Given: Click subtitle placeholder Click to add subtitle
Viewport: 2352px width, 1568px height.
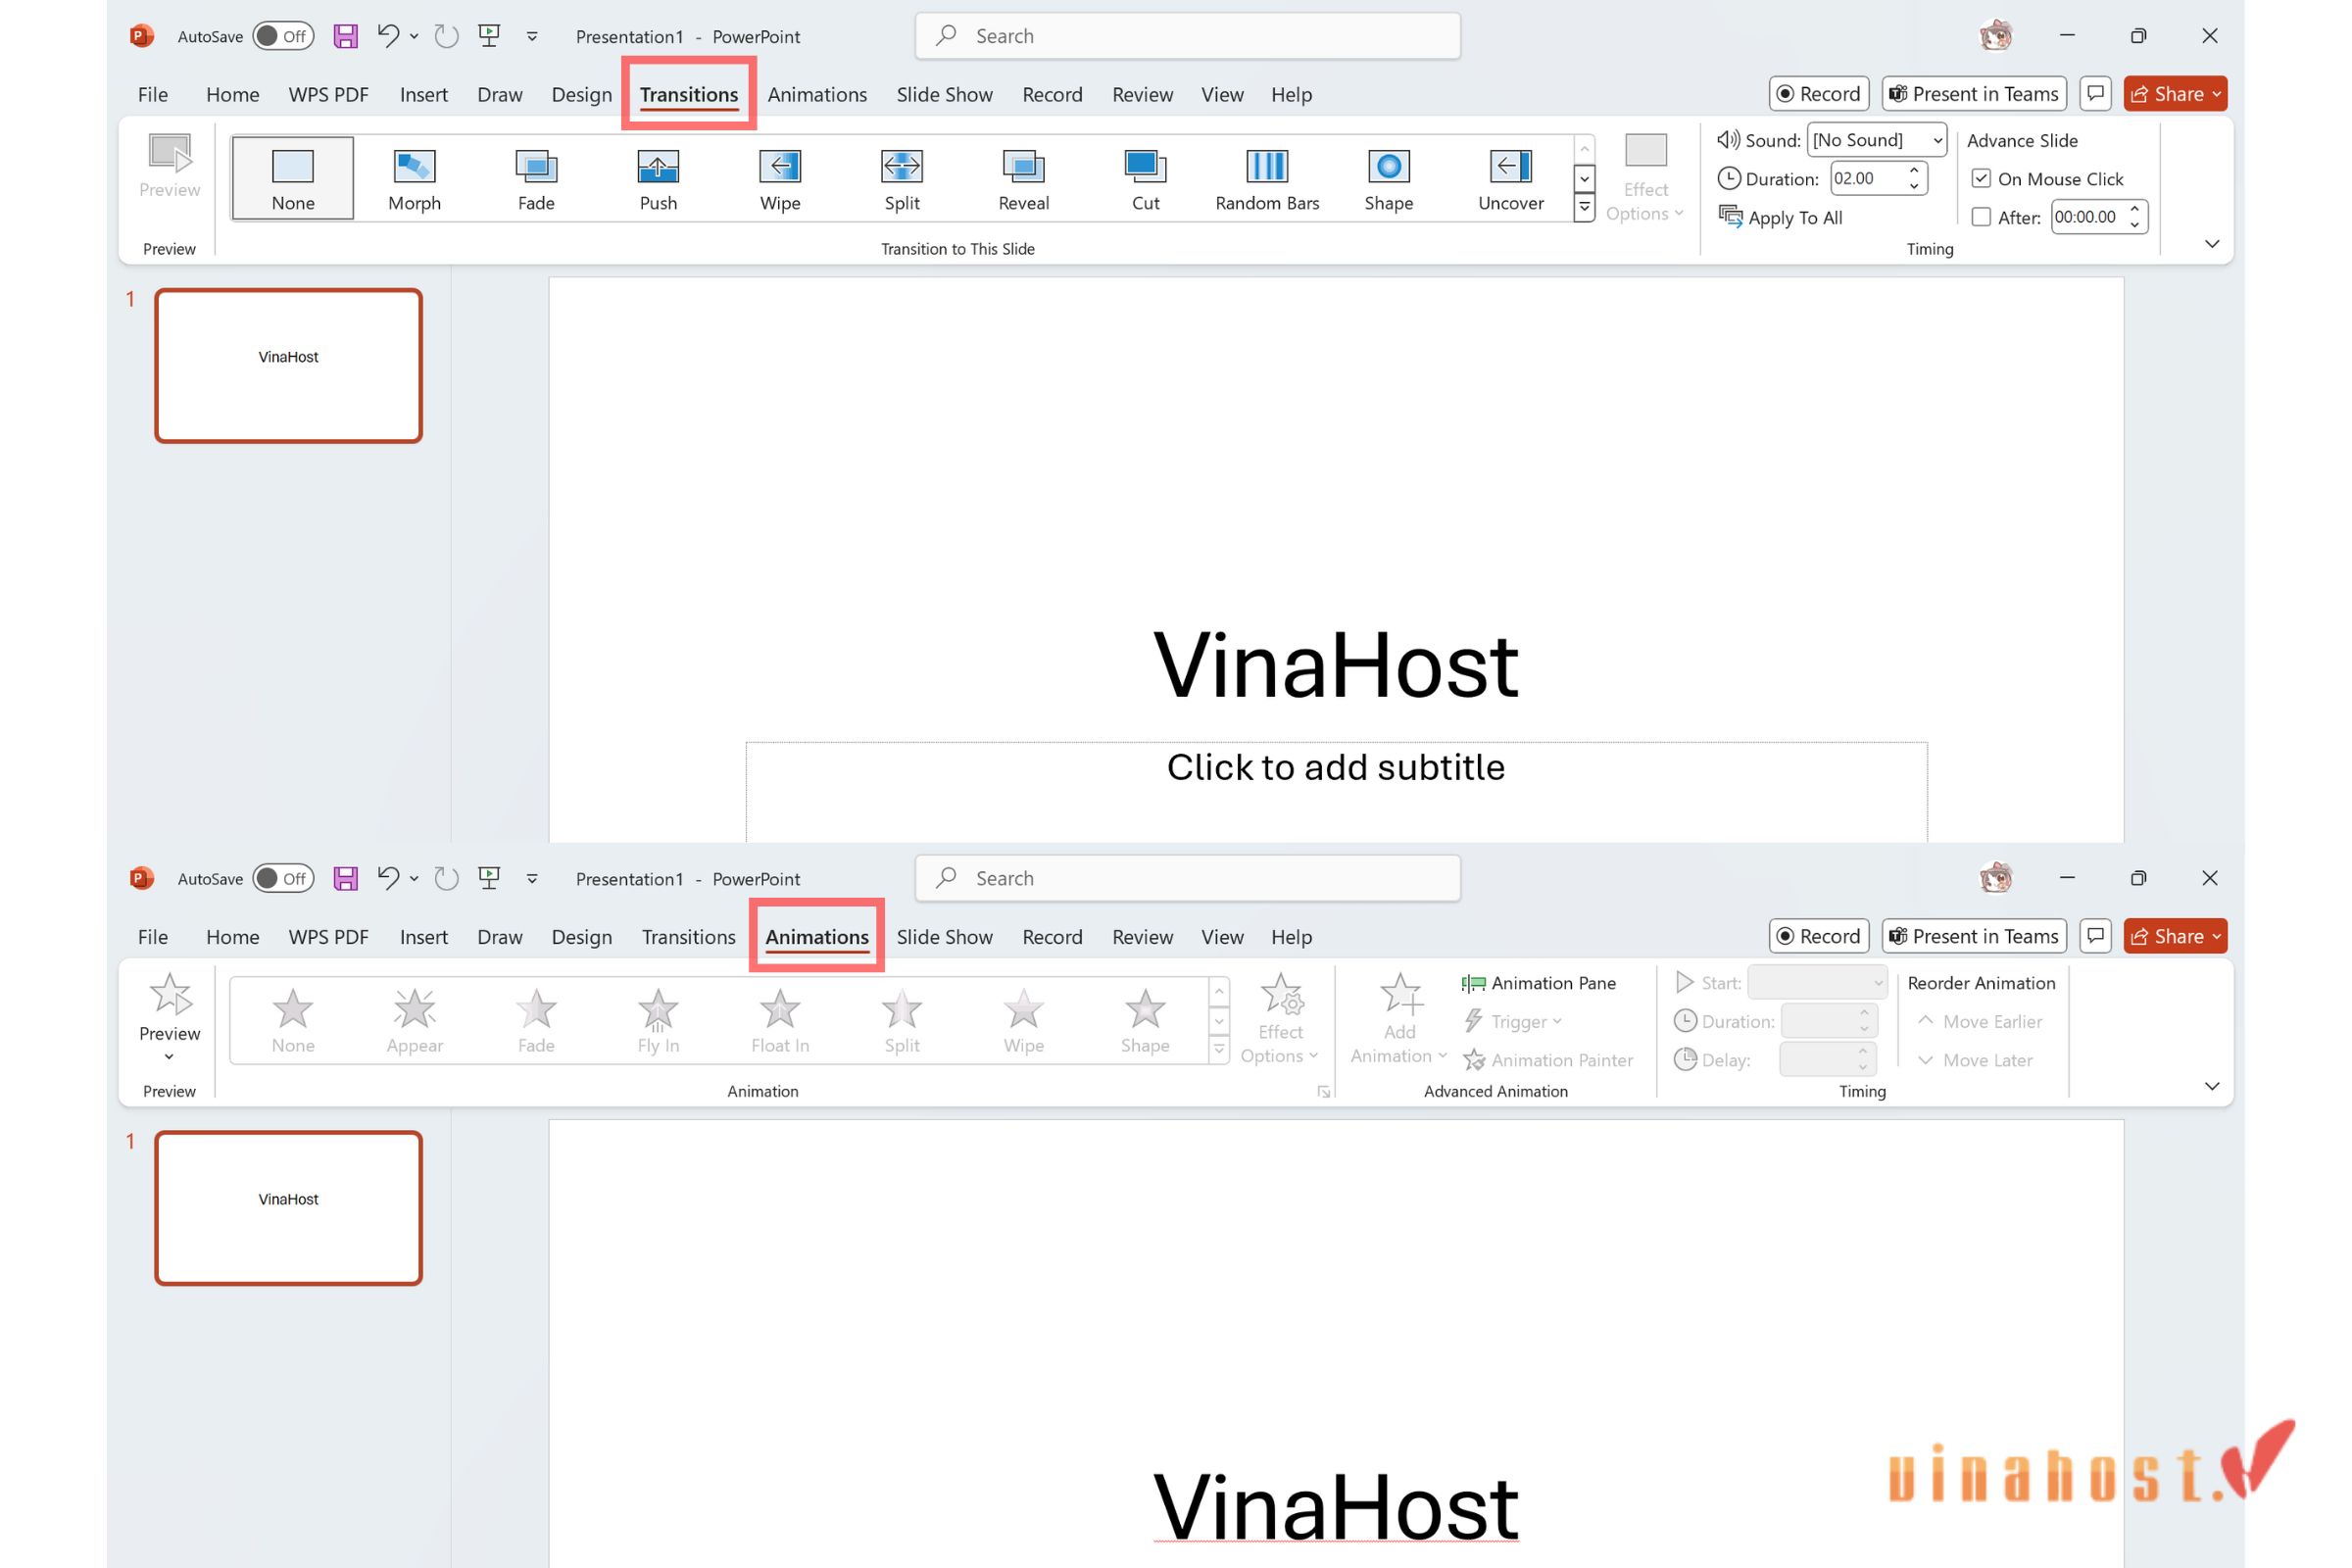Looking at the screenshot, I should (1336, 767).
